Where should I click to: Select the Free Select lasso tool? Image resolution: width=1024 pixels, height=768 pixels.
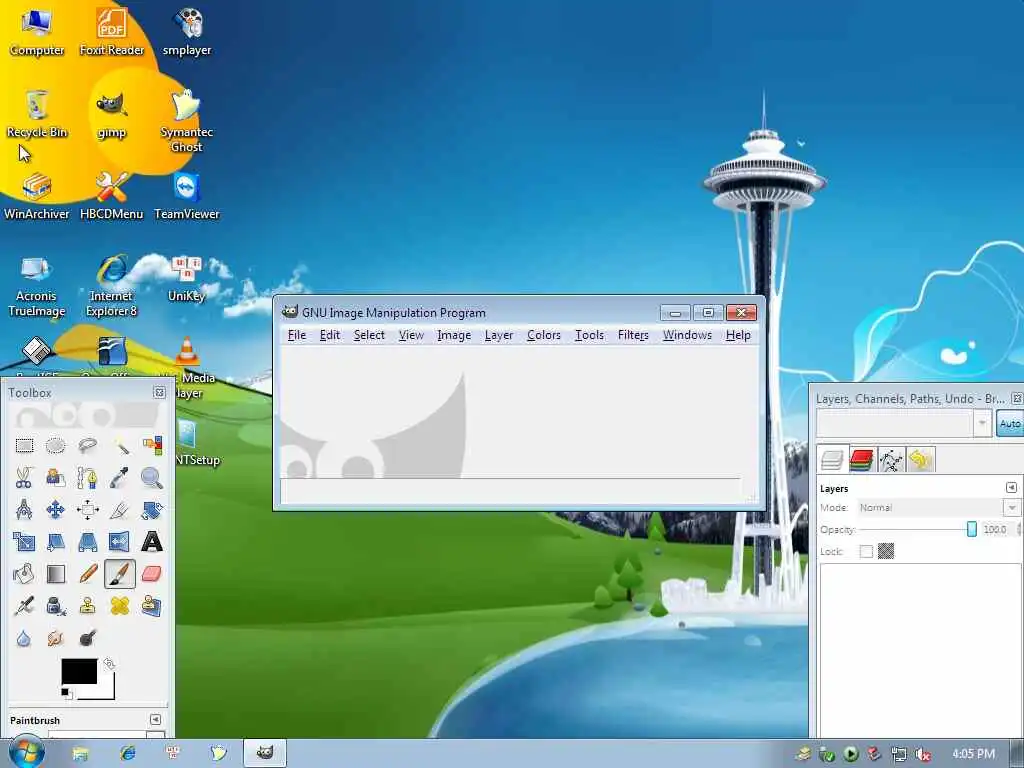point(88,446)
